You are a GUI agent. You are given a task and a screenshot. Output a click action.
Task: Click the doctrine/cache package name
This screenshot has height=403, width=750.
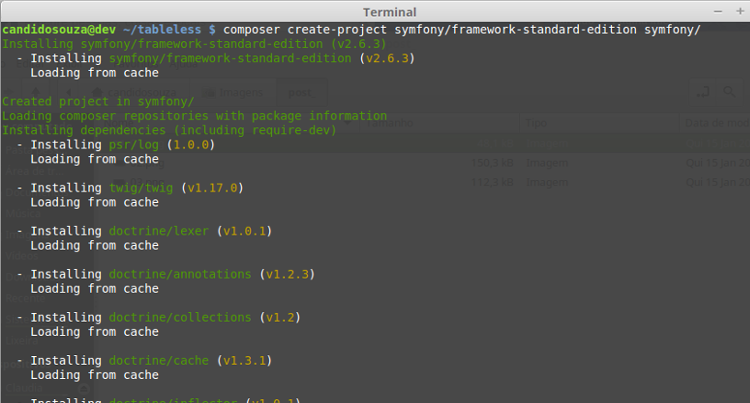coord(159,360)
